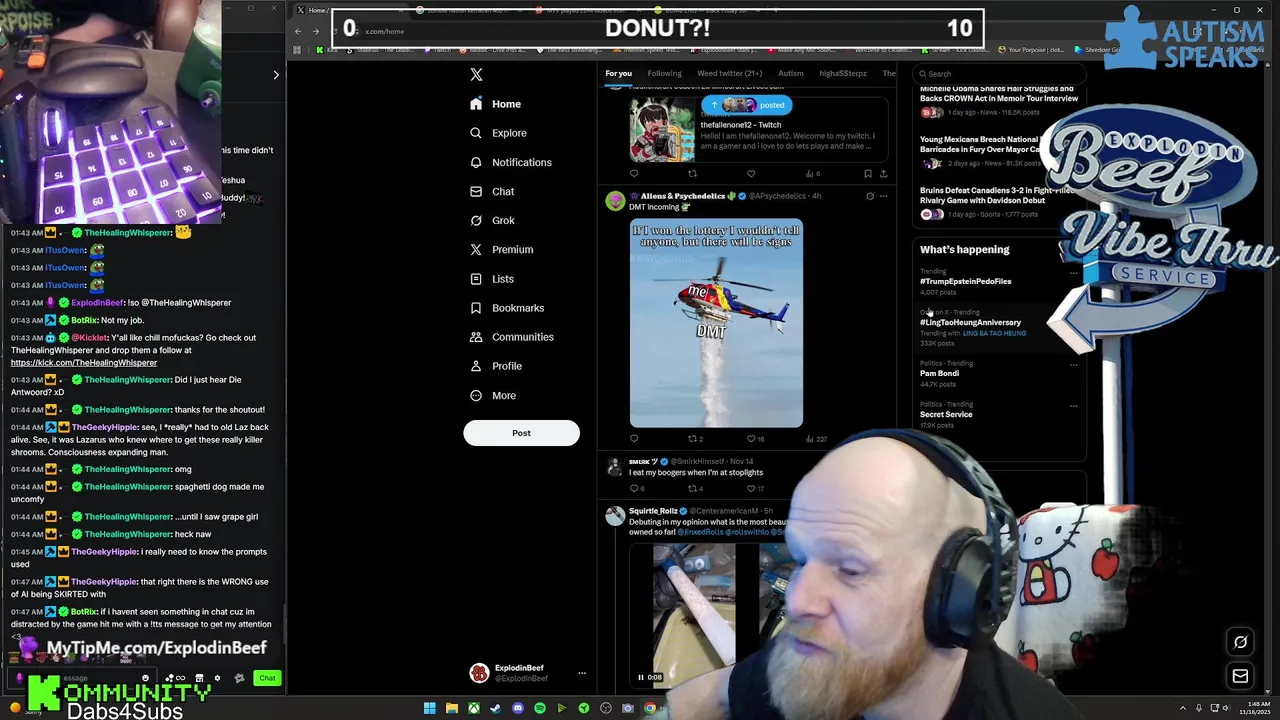The height and width of the screenshot is (720, 1280).
Task: Open more options for Secret Service trend
Action: click(1073, 406)
